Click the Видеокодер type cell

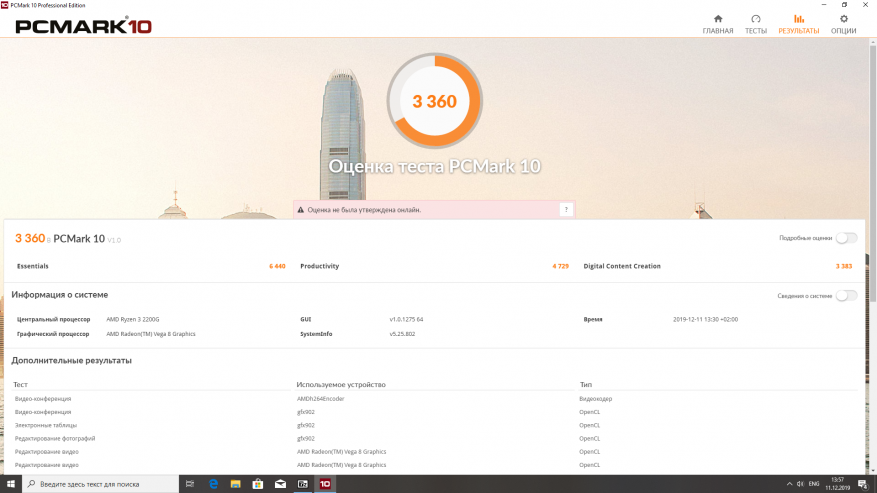[x=596, y=399]
